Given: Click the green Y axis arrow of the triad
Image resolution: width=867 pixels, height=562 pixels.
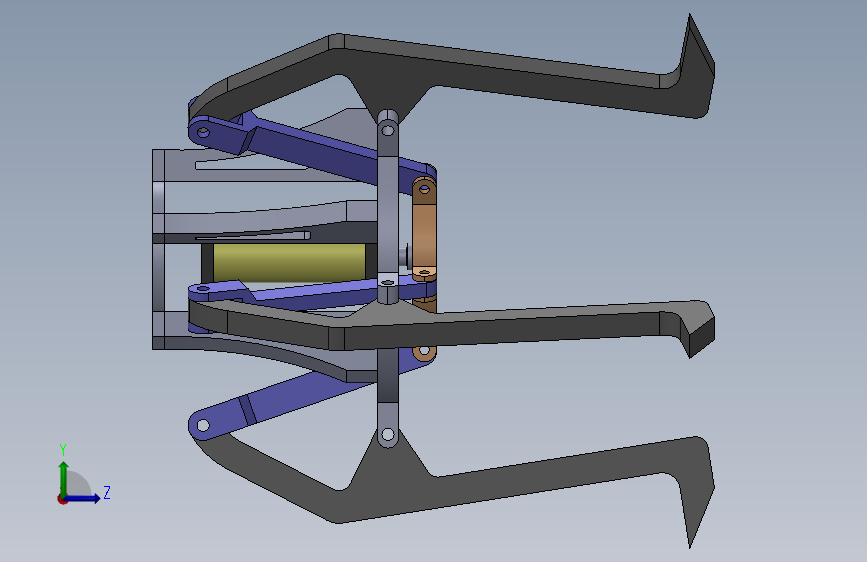Looking at the screenshot, I should tap(63, 478).
